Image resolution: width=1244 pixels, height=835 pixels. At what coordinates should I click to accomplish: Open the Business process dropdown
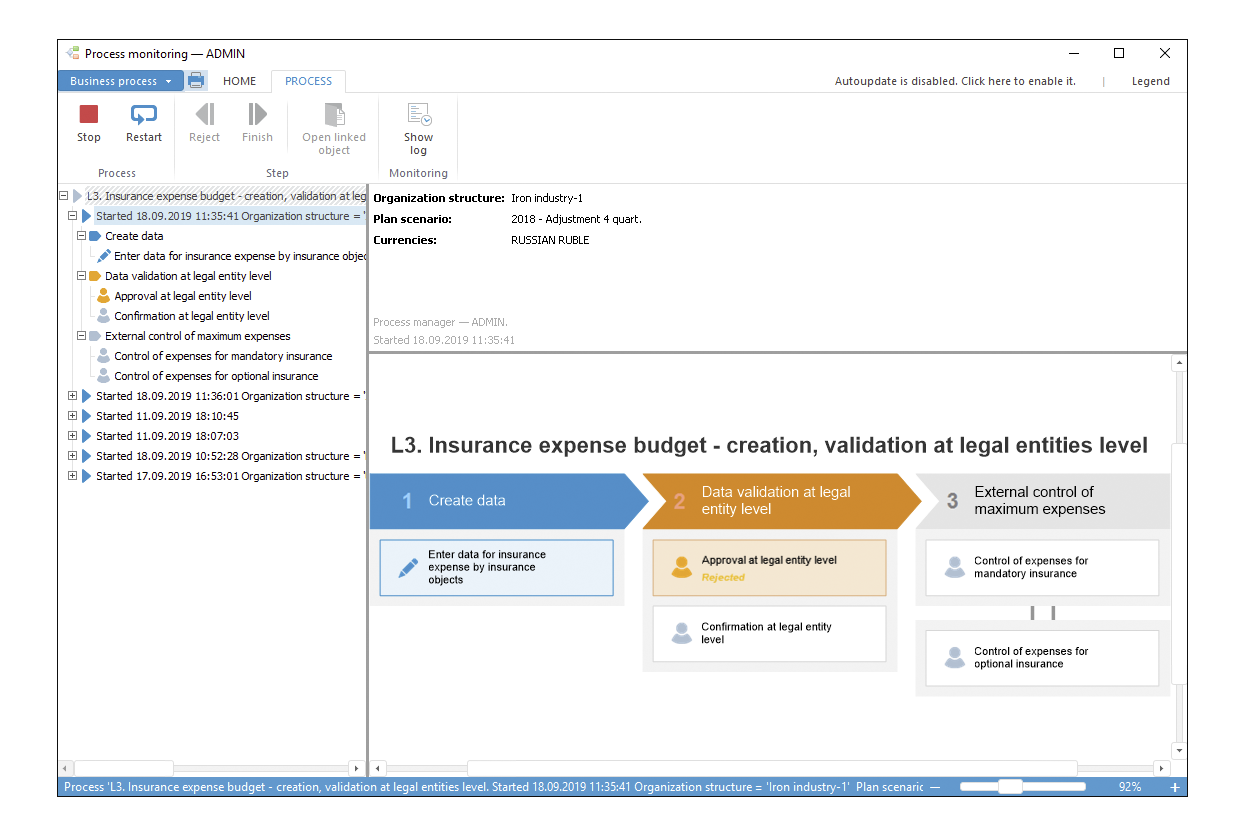120,81
